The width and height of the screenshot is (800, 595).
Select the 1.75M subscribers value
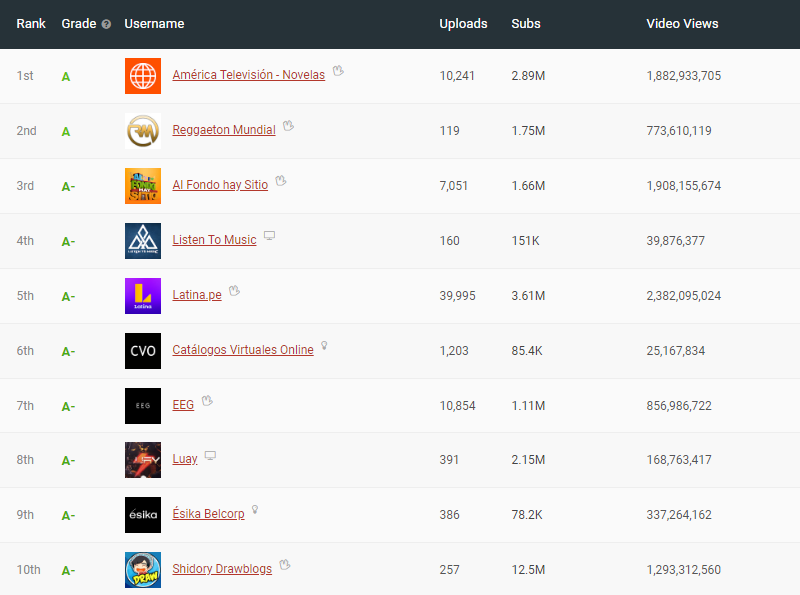(x=528, y=131)
